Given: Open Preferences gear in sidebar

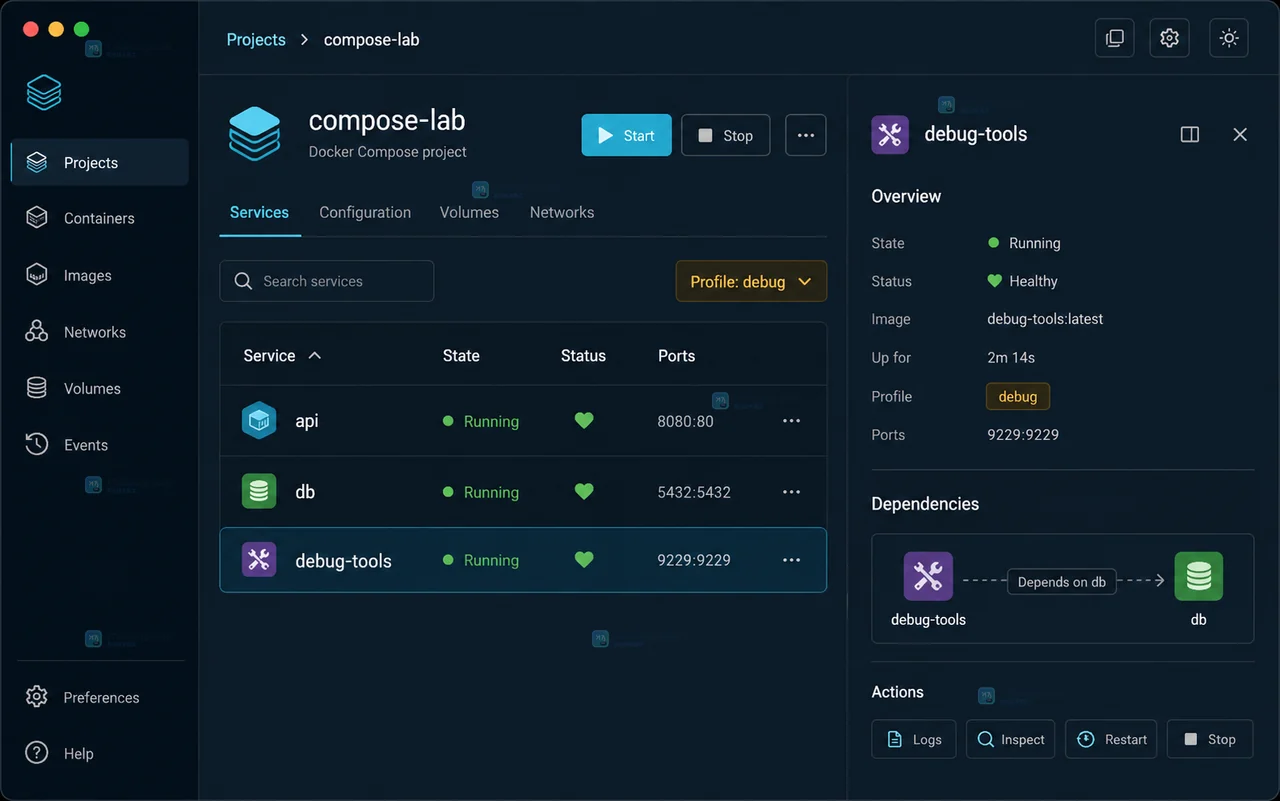Looking at the screenshot, I should [37, 697].
